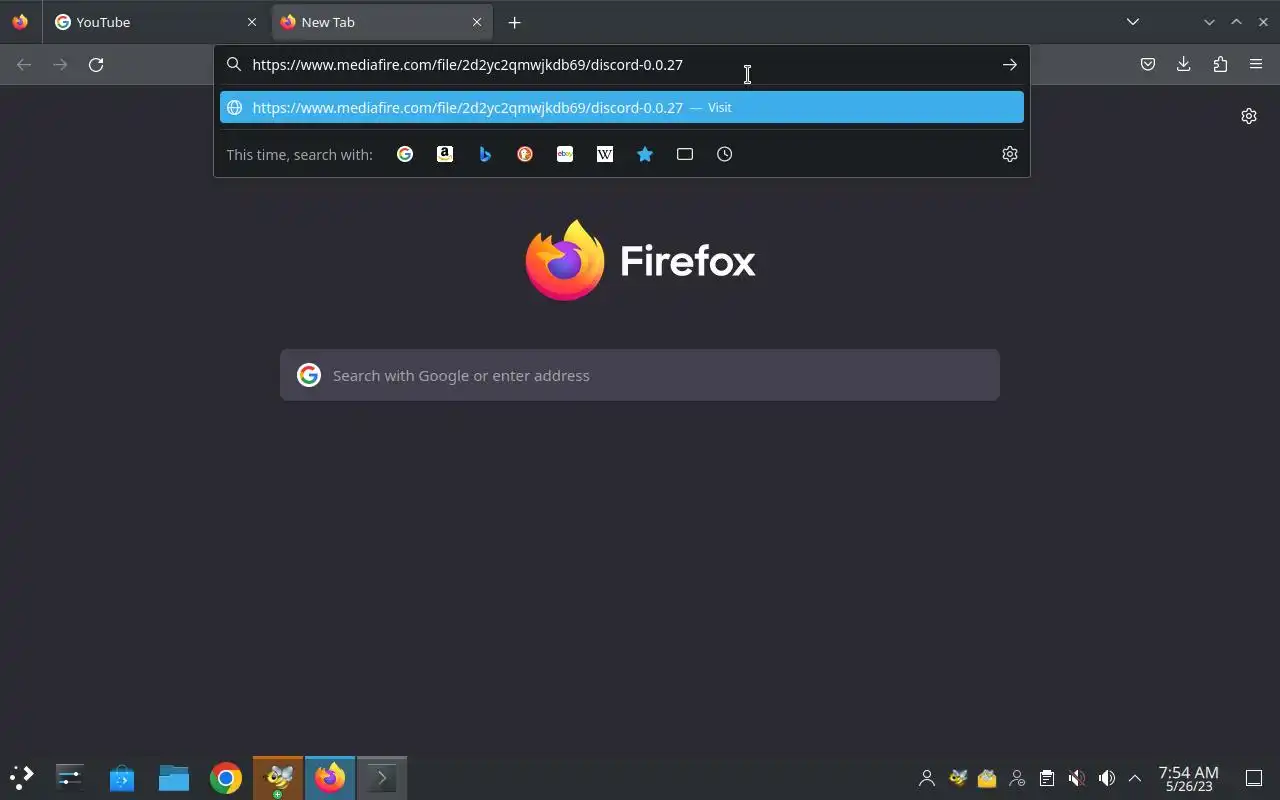Open the clipboard tray icon
The width and height of the screenshot is (1280, 800).
(1046, 778)
